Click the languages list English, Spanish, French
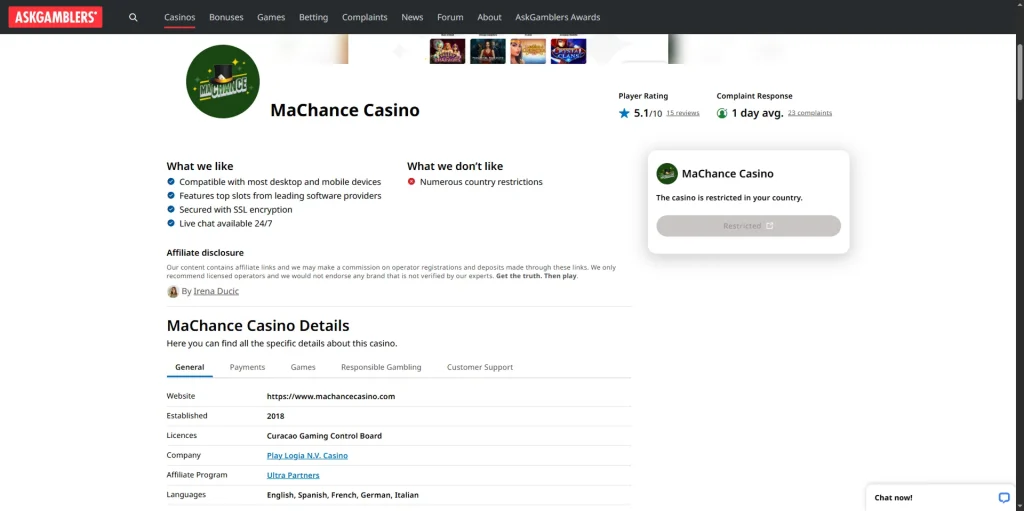The width and height of the screenshot is (1024, 511). [x=343, y=495]
